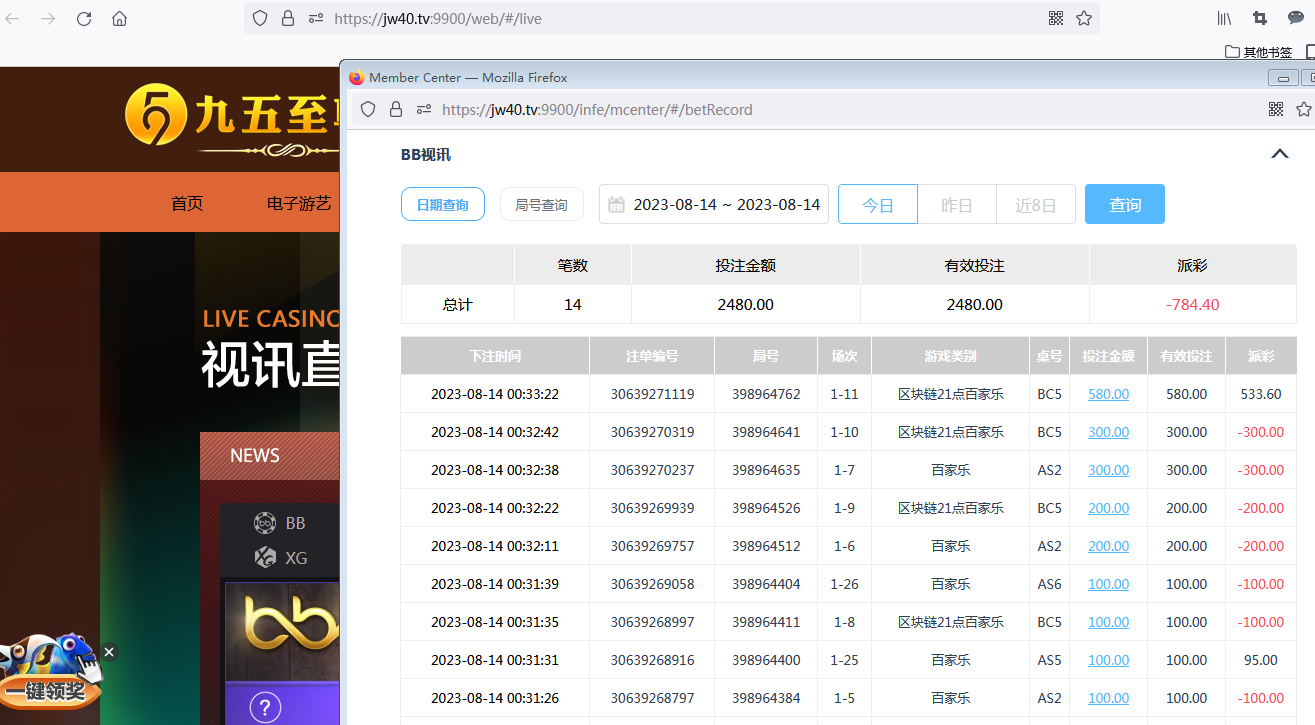Click the 下注时间 column header
The image size is (1315, 725).
[x=495, y=356]
